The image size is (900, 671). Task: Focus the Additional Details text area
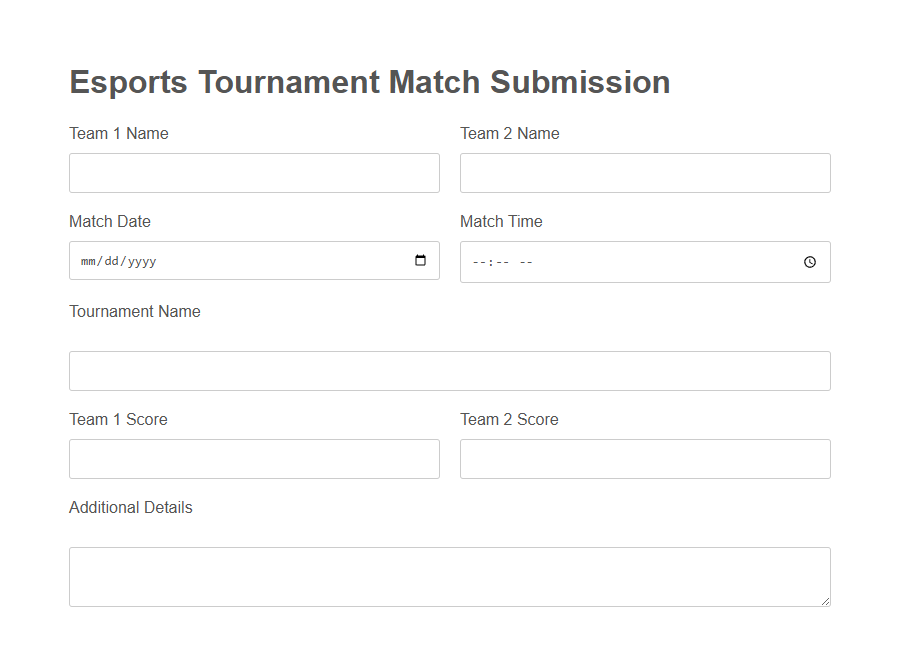pyautogui.click(x=449, y=576)
